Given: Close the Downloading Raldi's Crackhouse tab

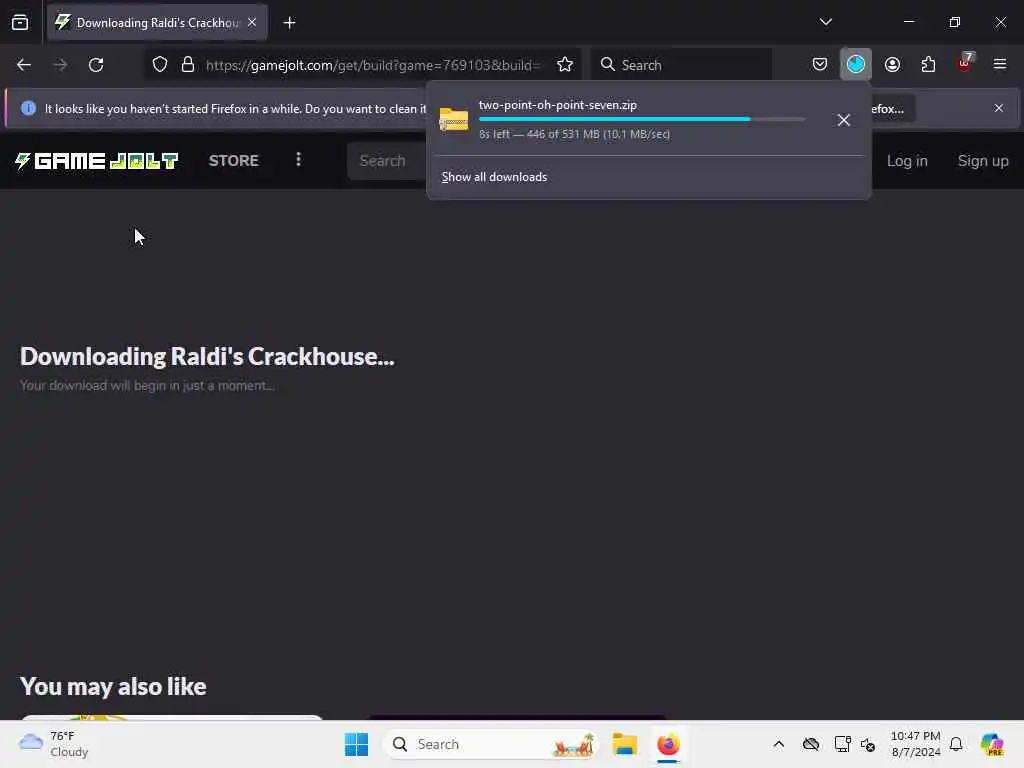Looking at the screenshot, I should click(252, 22).
